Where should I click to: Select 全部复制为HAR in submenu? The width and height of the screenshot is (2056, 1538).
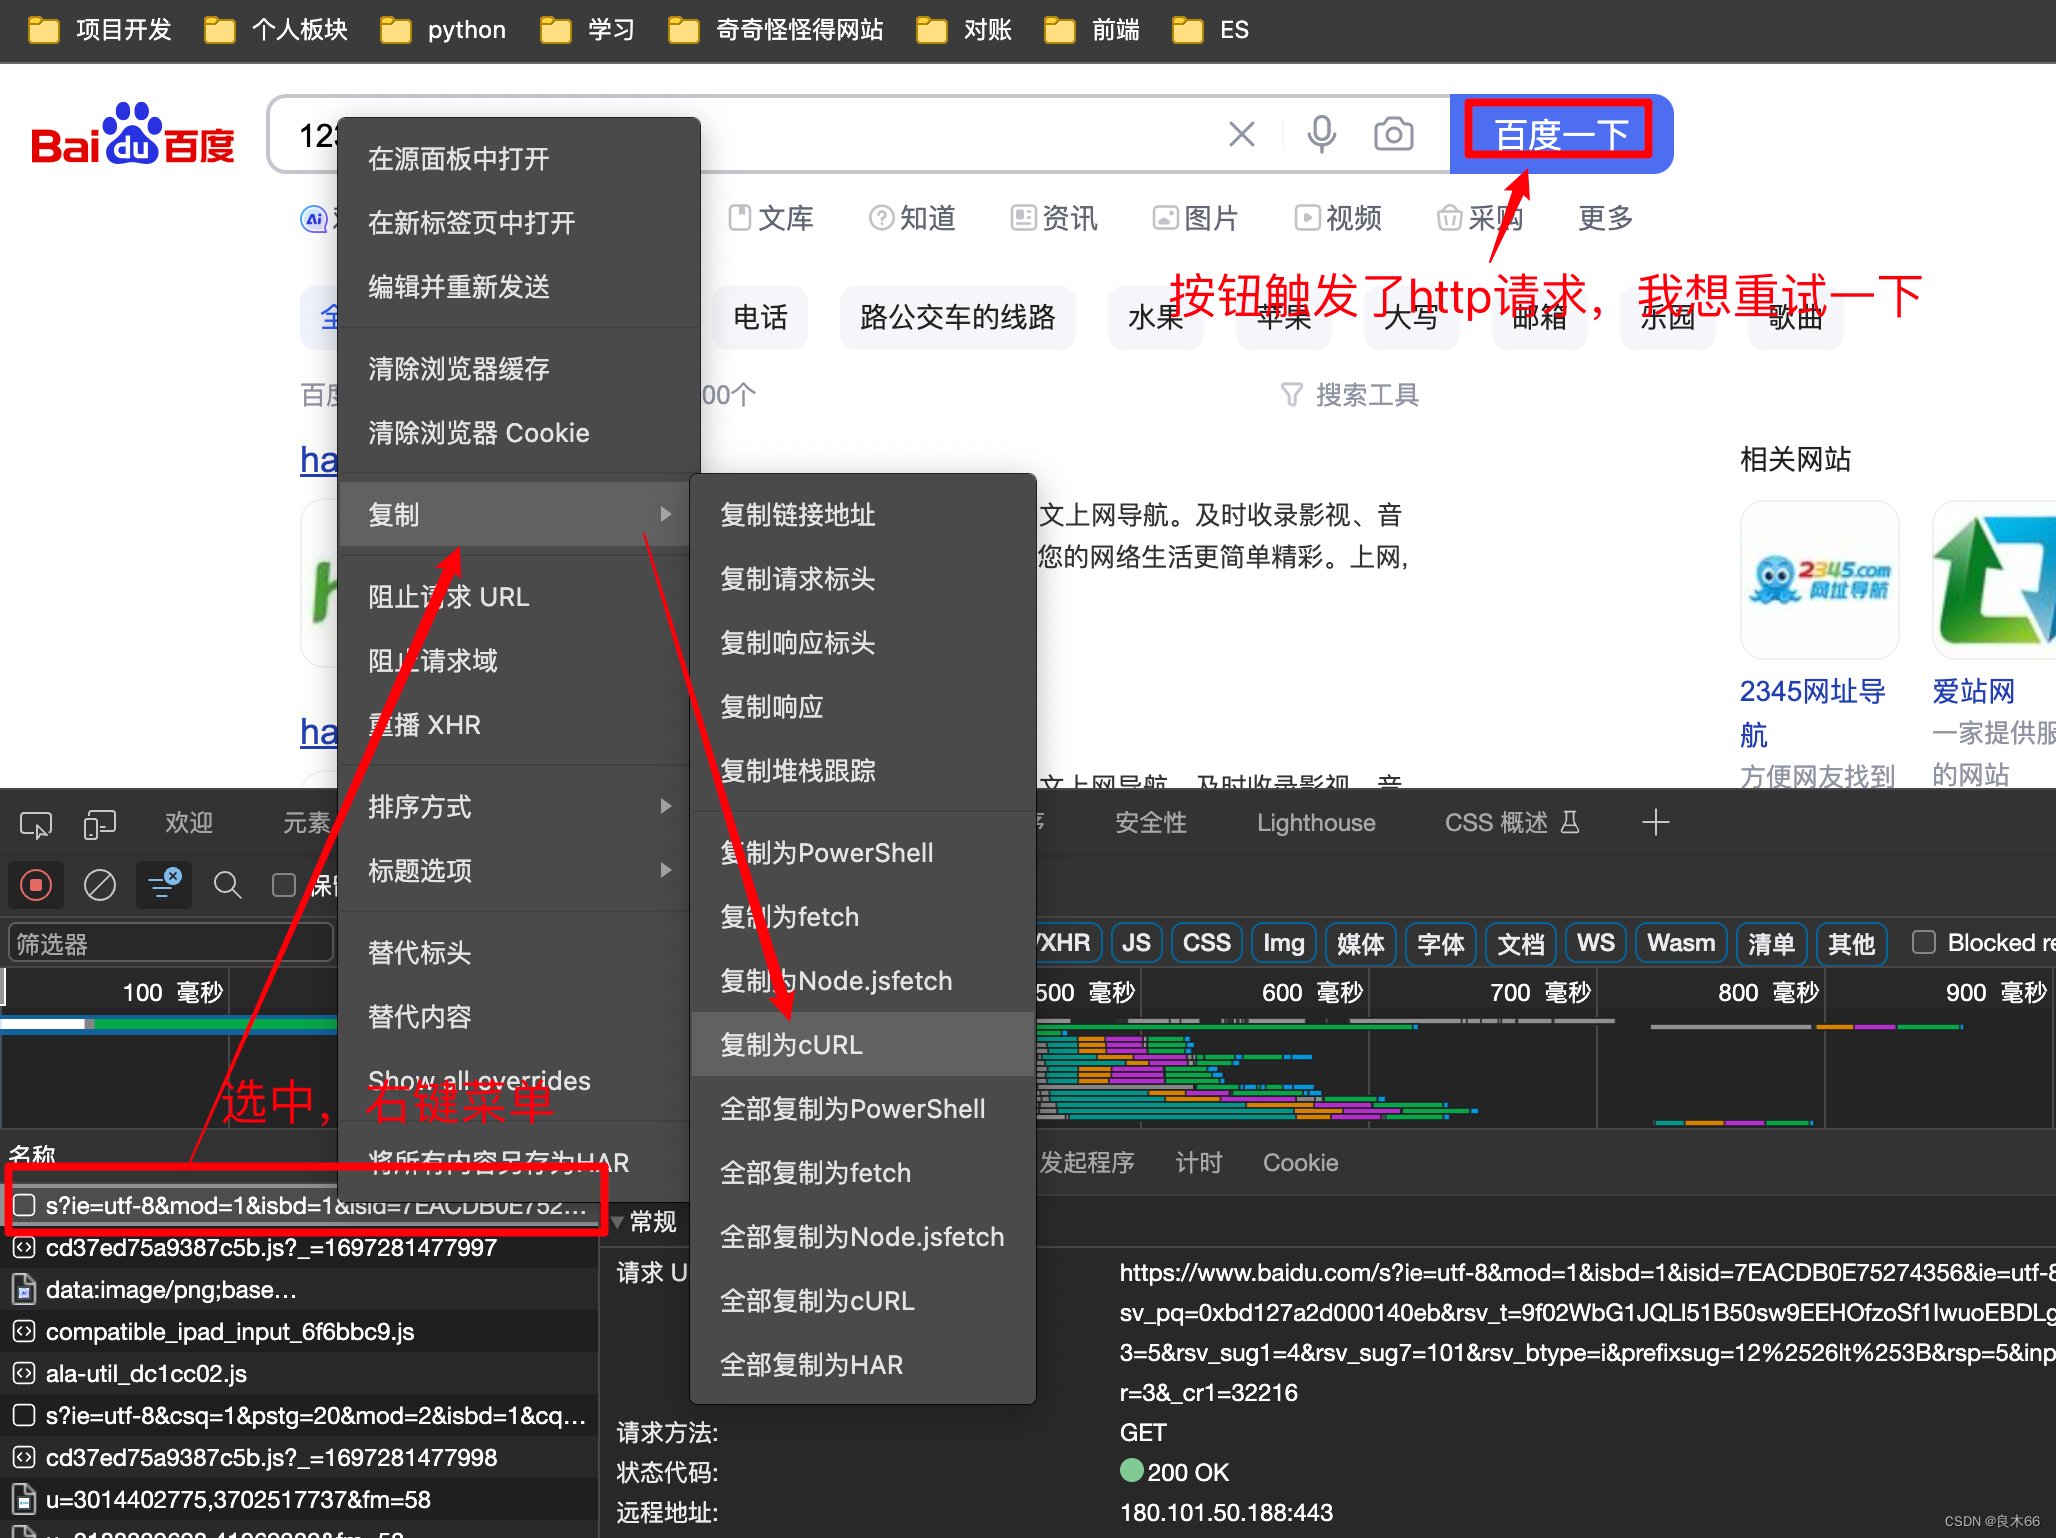(863, 1365)
